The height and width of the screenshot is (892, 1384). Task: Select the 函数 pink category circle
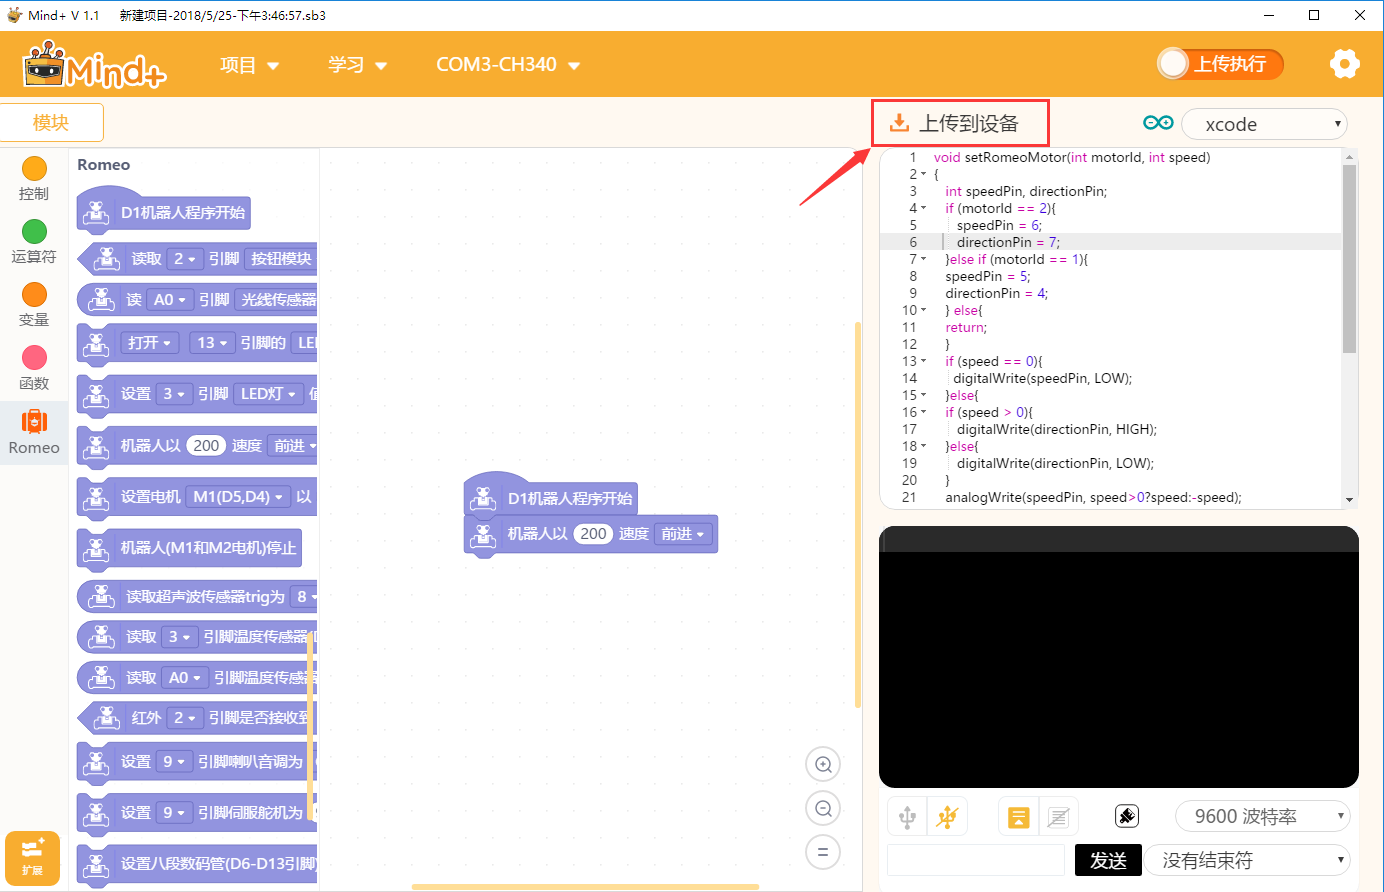pyautogui.click(x=34, y=358)
